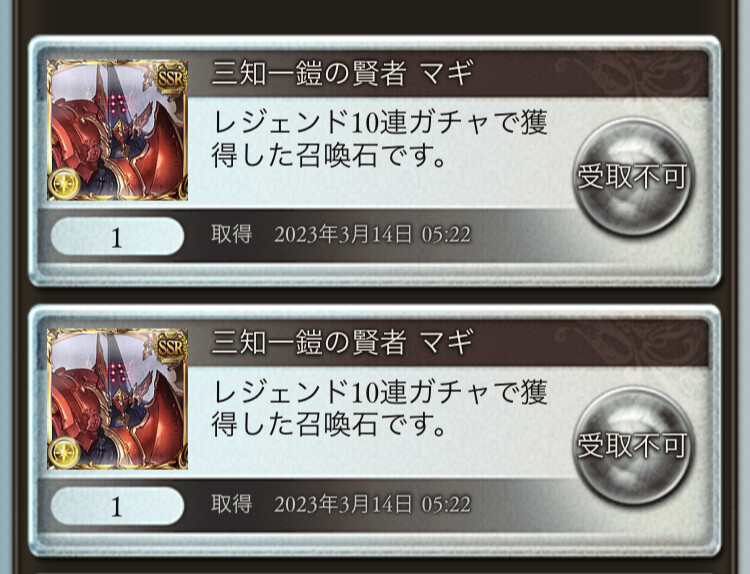Click the quantity pill showing 1 in first entry

117,236
